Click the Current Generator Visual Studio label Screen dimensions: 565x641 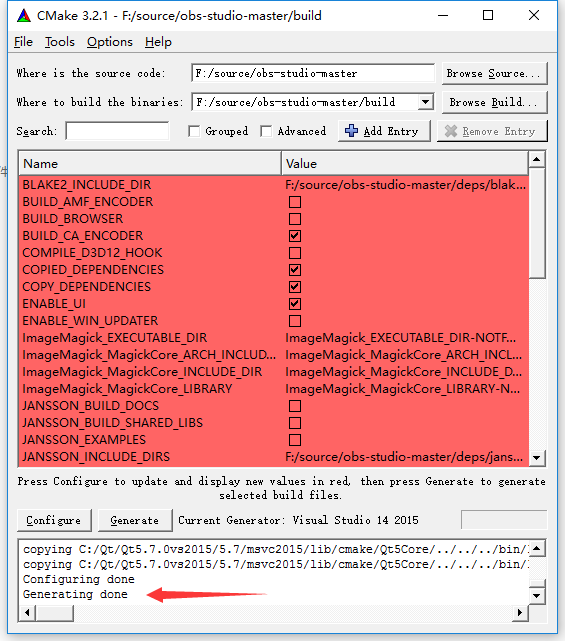(298, 520)
